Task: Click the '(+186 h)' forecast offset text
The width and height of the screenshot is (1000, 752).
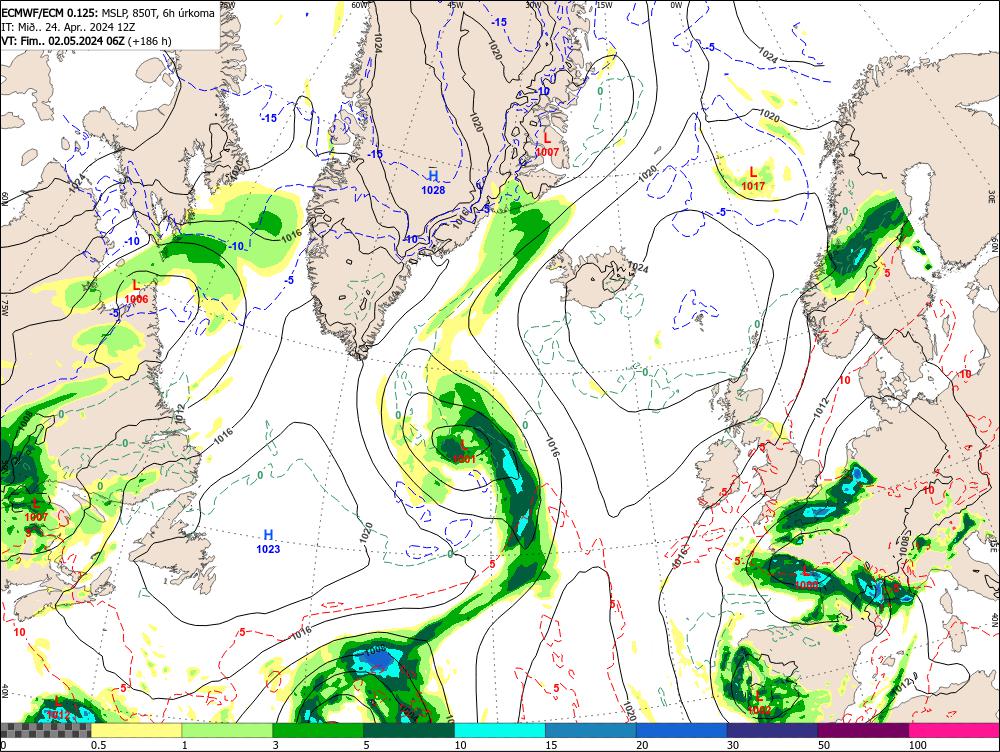Action: click(x=149, y=41)
